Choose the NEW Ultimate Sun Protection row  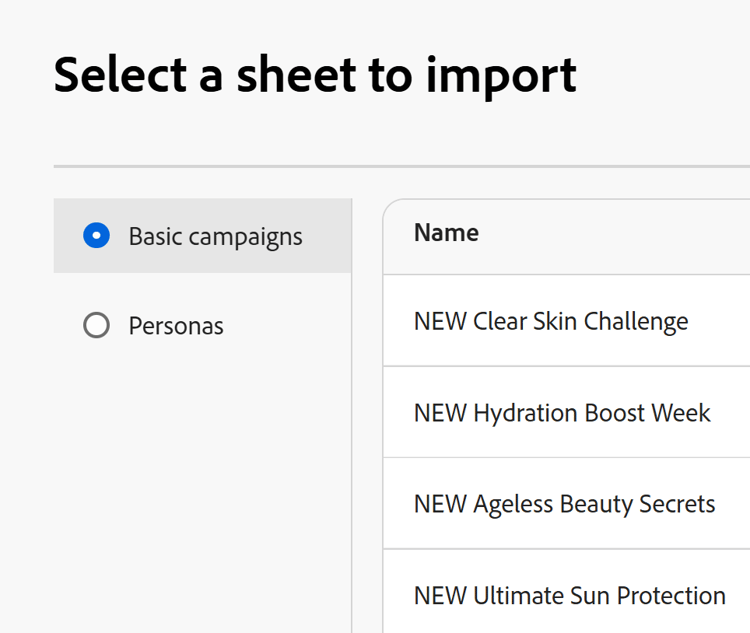(569, 596)
